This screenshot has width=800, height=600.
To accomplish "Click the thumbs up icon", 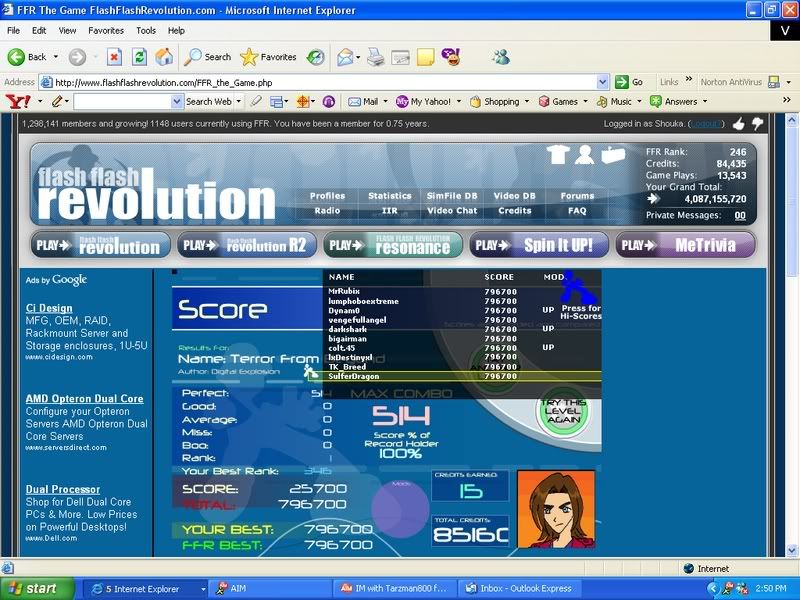I will click(x=739, y=124).
